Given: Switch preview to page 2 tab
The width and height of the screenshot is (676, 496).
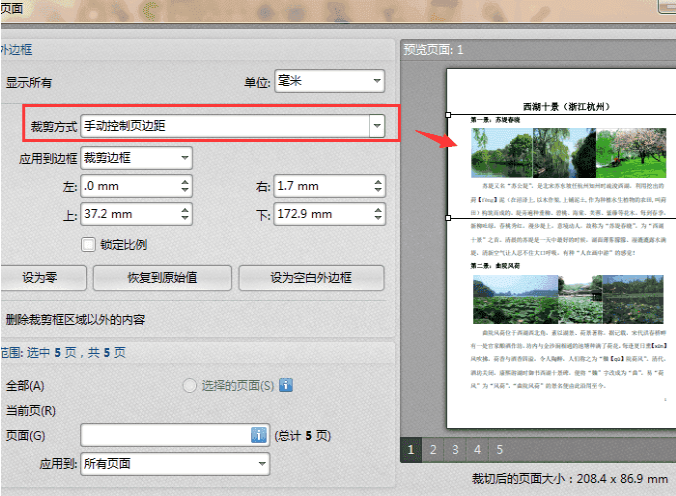Looking at the screenshot, I should (433, 450).
